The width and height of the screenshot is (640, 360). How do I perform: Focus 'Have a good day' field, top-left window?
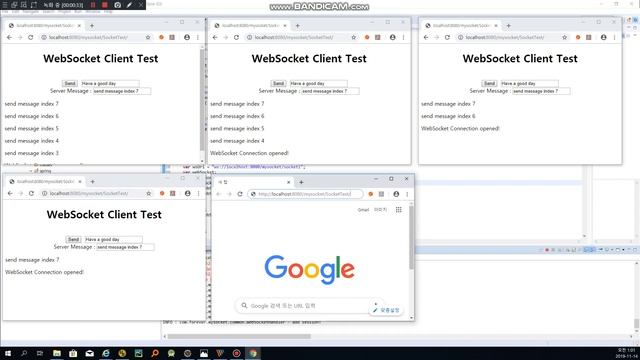pos(110,83)
